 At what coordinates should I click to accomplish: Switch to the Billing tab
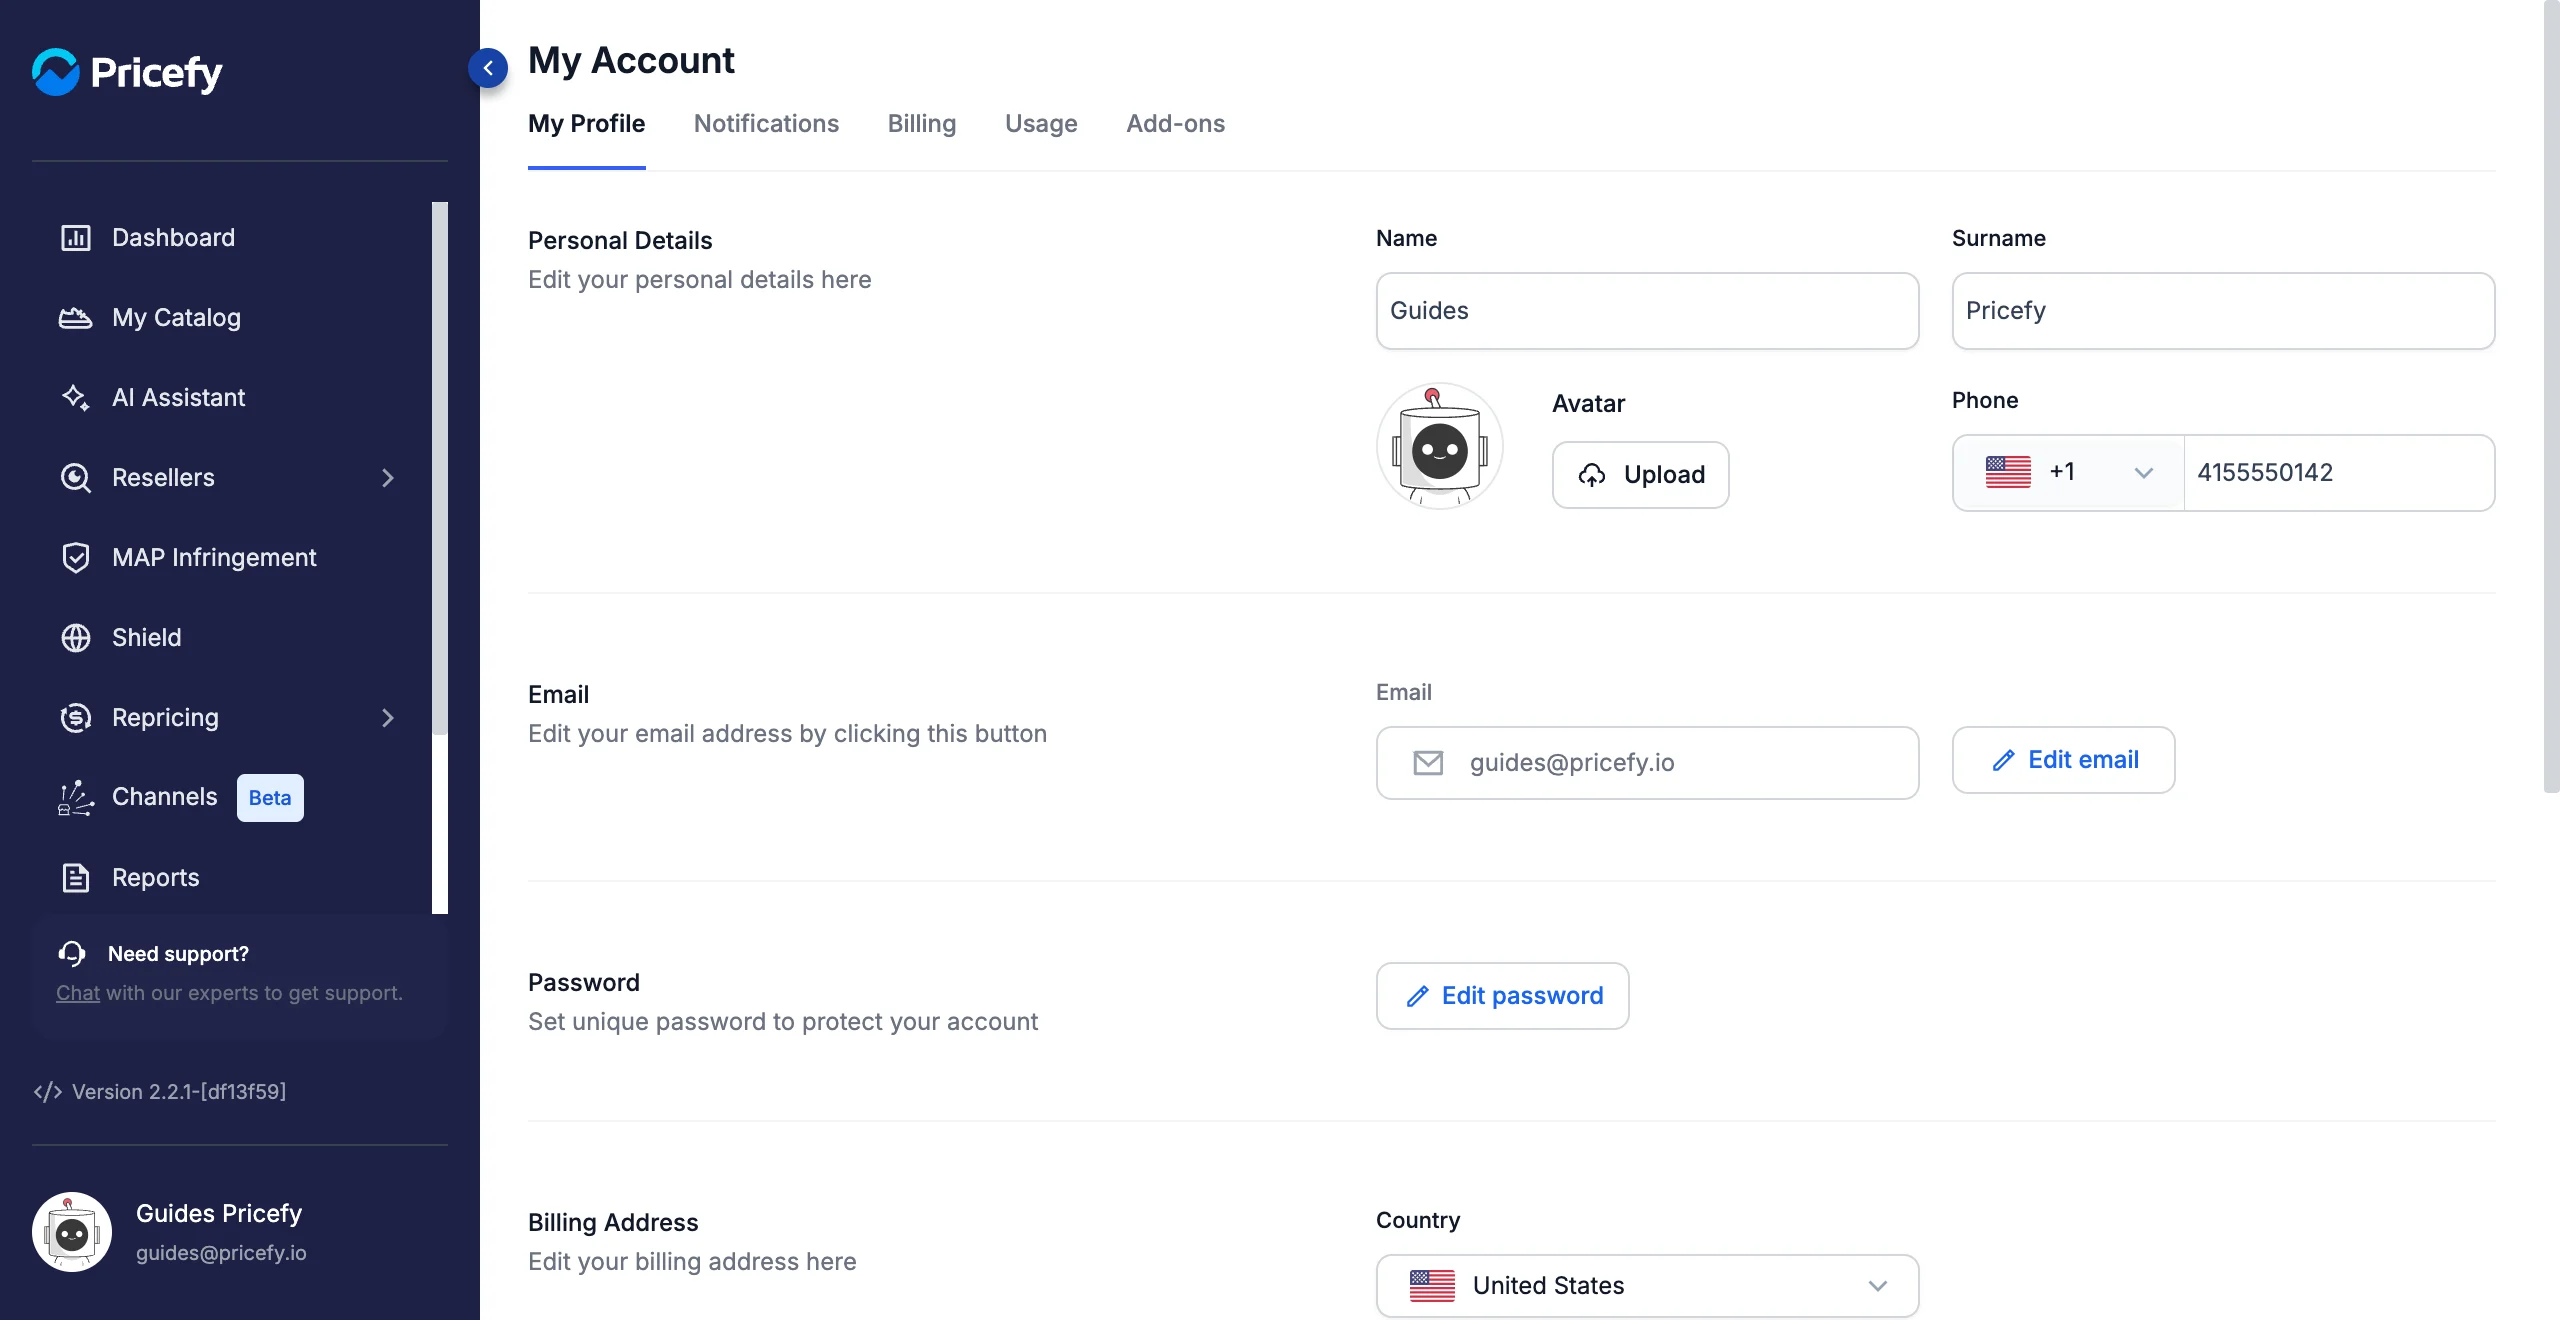pyautogui.click(x=922, y=124)
